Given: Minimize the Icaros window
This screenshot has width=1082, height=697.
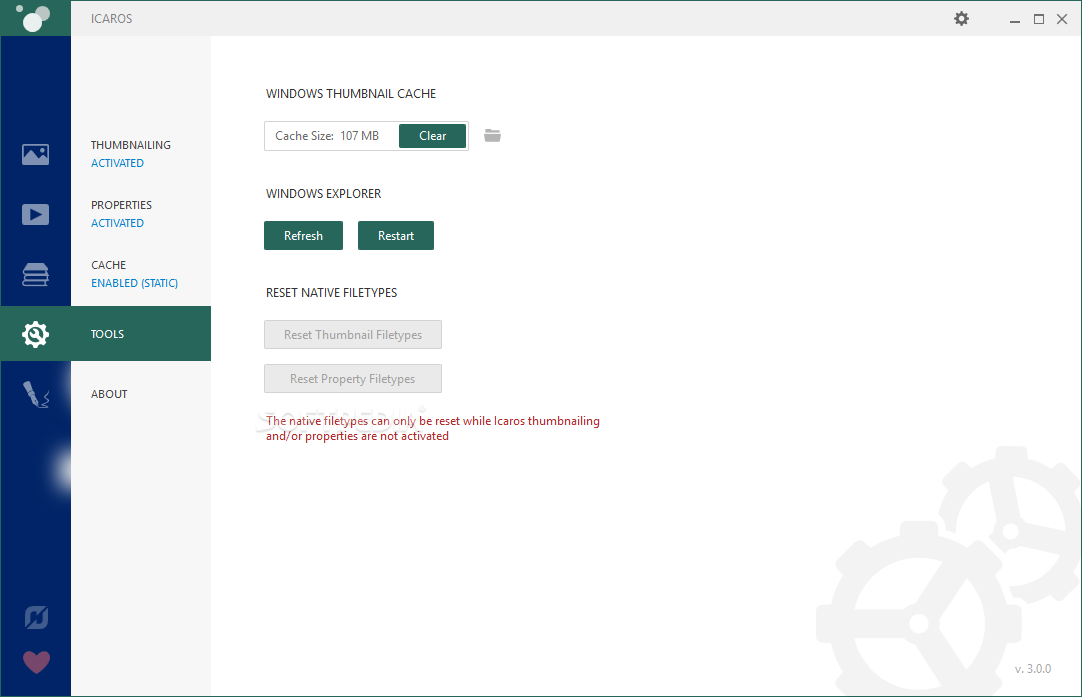Looking at the screenshot, I should coord(1014,19).
